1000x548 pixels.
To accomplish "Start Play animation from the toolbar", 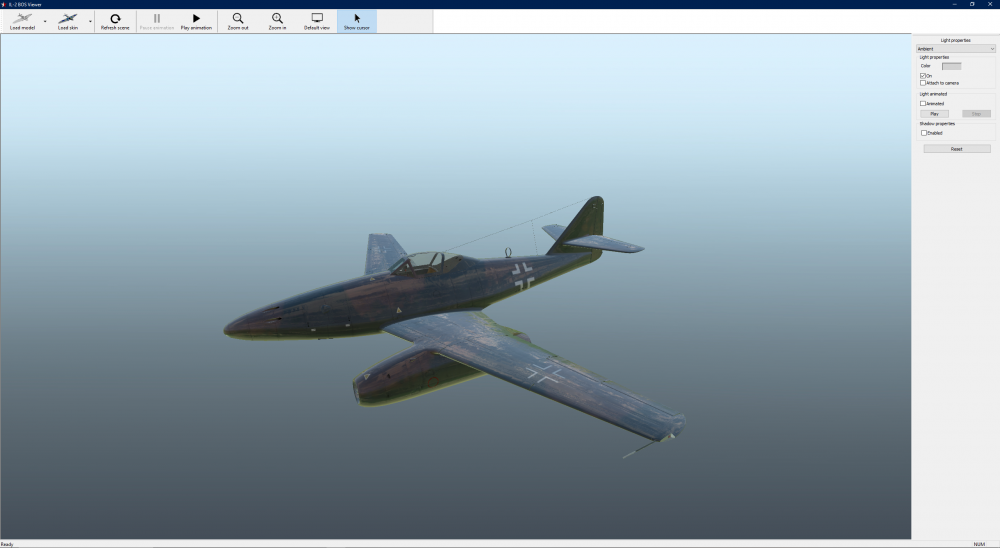I will point(196,19).
